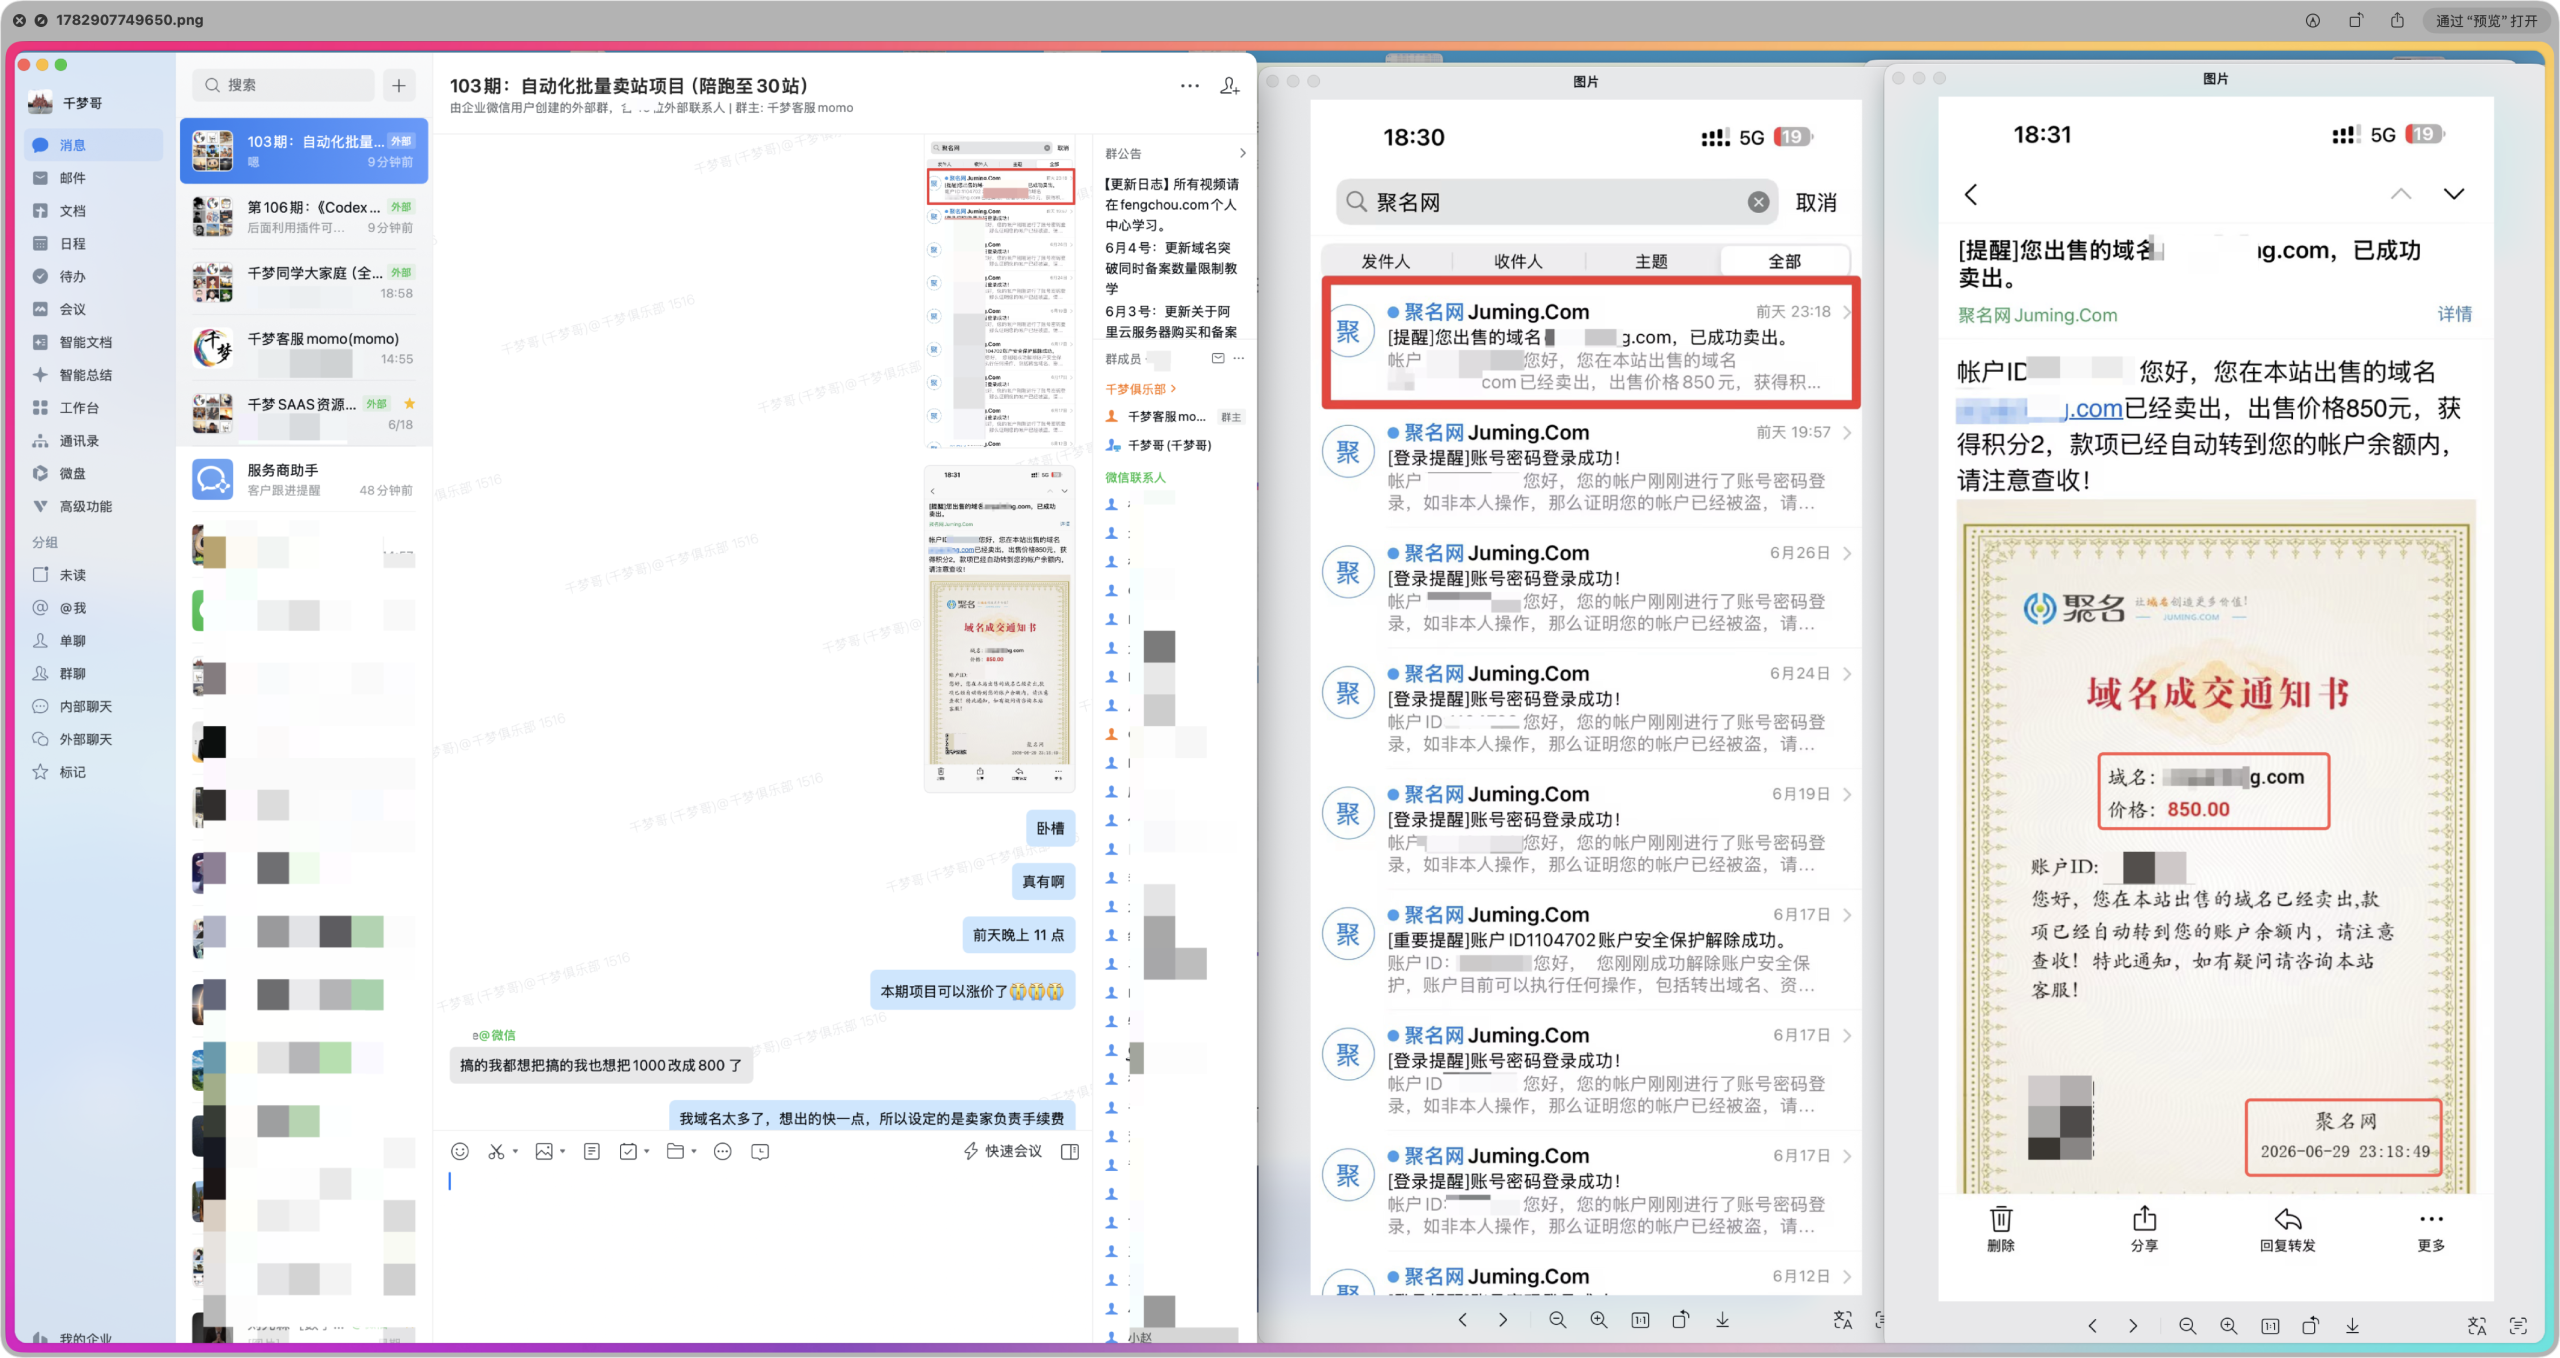2560x1358 pixels.
Task: Add a member to the group chat
Action: coord(1230,86)
